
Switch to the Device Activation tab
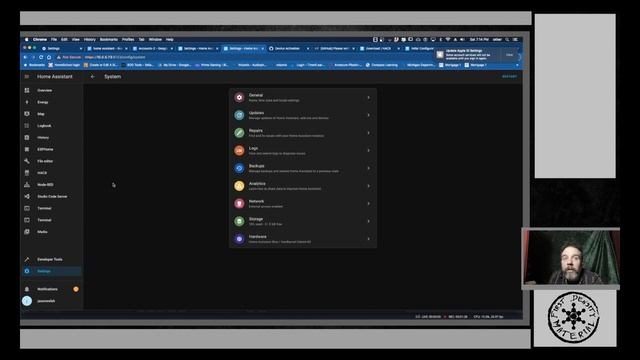click(289, 49)
